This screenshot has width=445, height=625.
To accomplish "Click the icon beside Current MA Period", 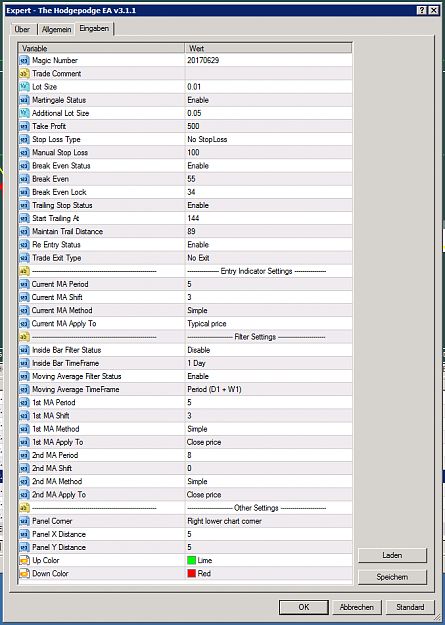I will click(x=24, y=284).
